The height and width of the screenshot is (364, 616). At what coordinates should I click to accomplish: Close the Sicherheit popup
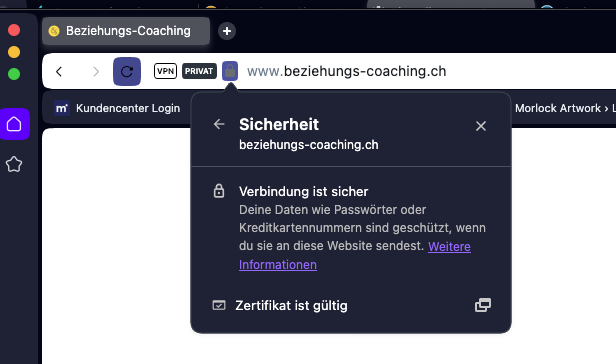pyautogui.click(x=481, y=126)
